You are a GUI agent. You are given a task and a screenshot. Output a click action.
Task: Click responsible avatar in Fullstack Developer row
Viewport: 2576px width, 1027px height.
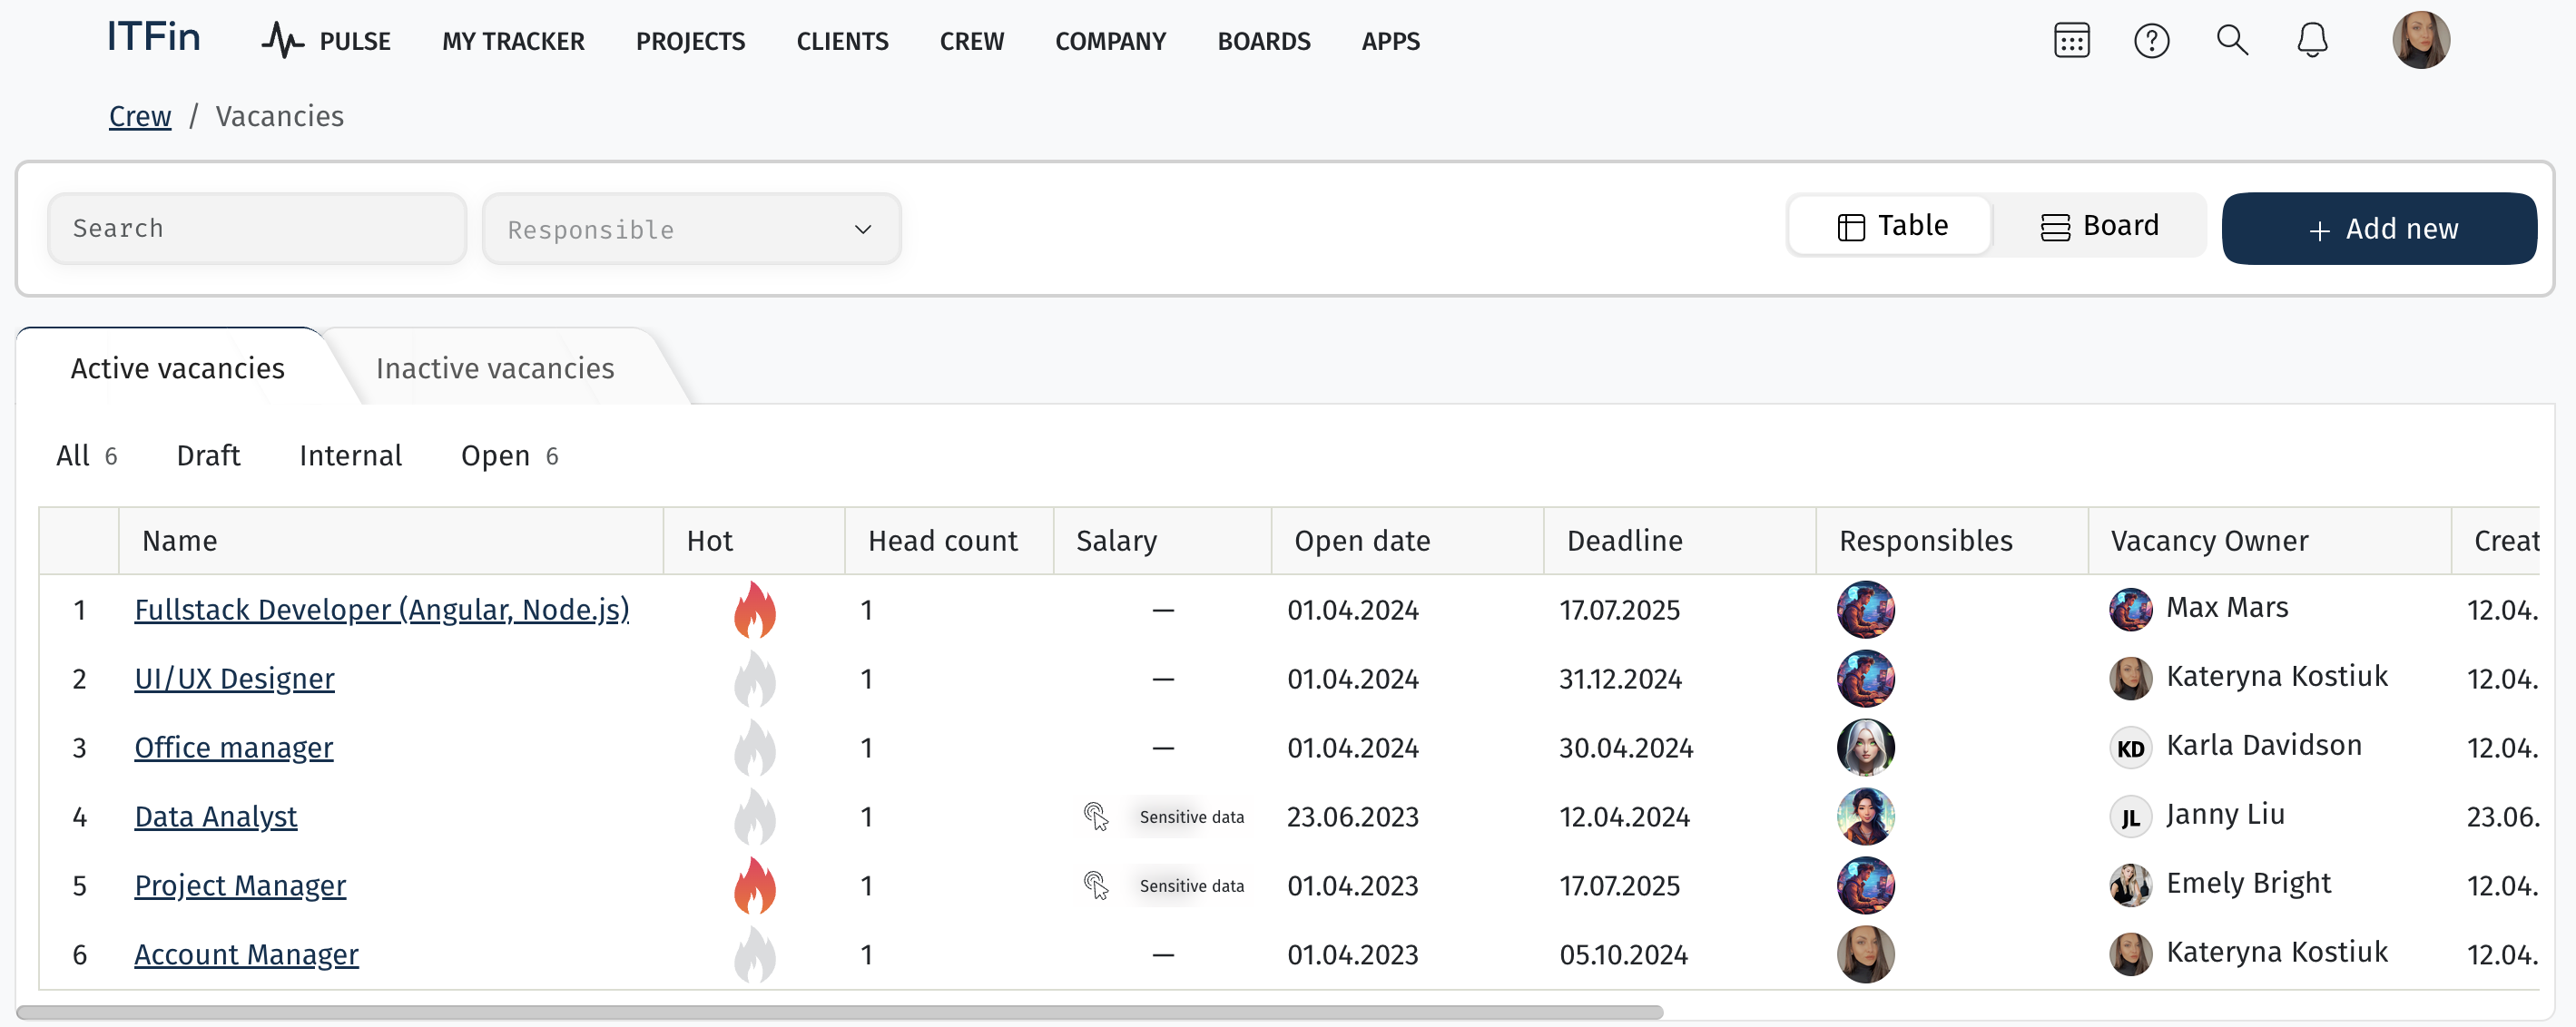(x=1865, y=610)
